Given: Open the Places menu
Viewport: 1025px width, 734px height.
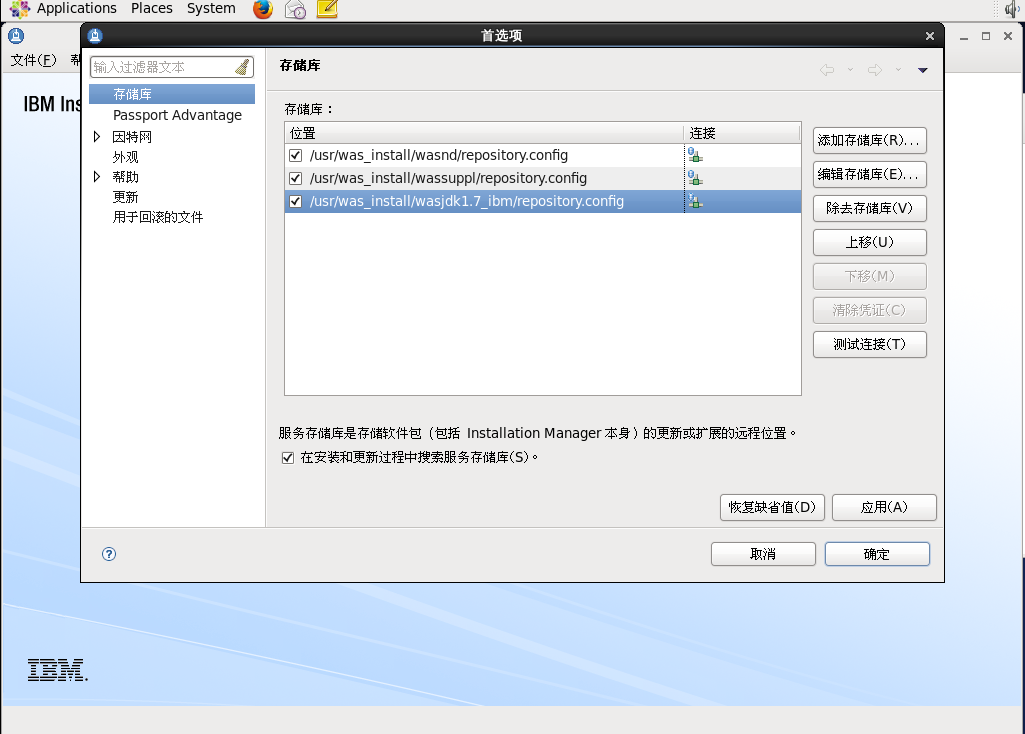Looking at the screenshot, I should click(152, 8).
